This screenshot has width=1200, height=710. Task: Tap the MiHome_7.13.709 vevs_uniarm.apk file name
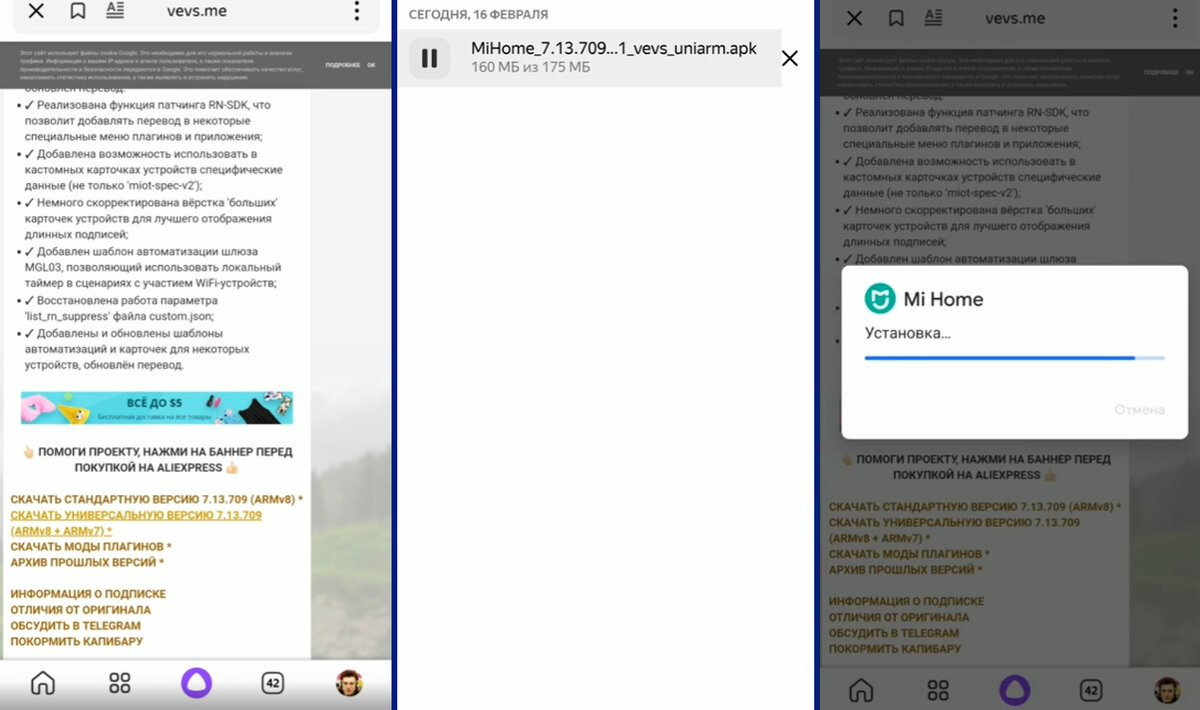[614, 48]
